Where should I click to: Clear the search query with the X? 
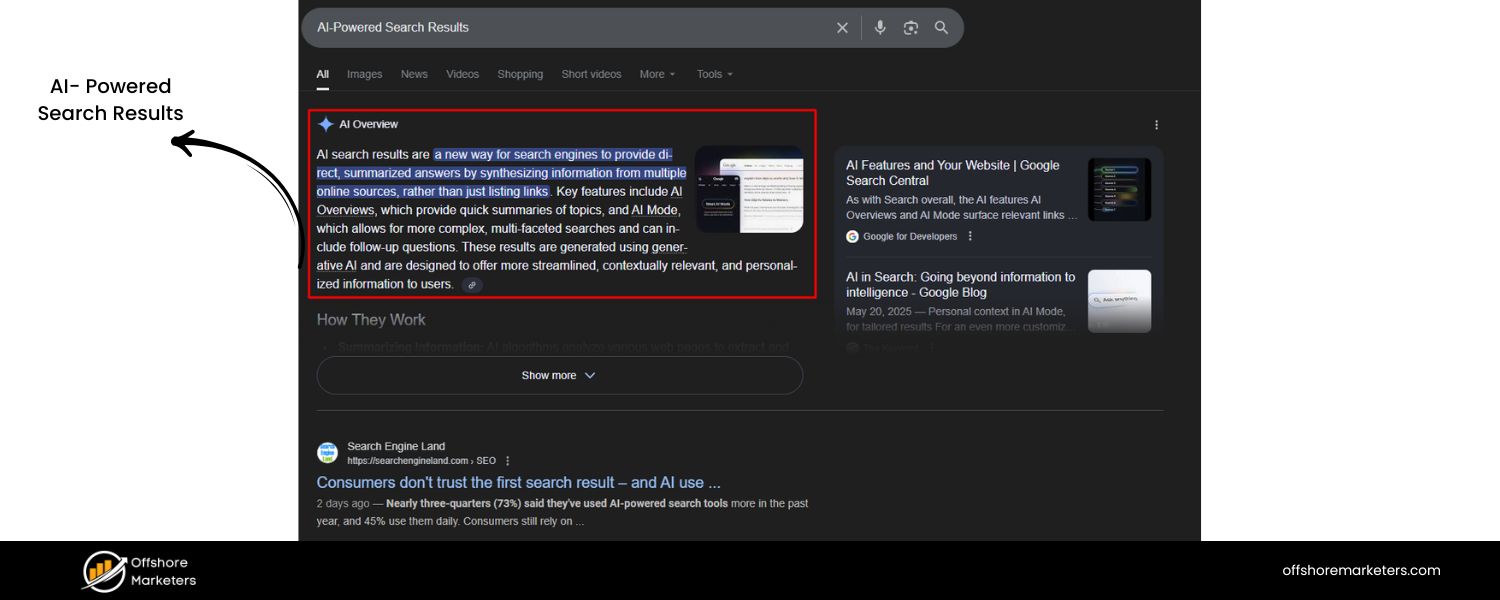[x=842, y=27]
